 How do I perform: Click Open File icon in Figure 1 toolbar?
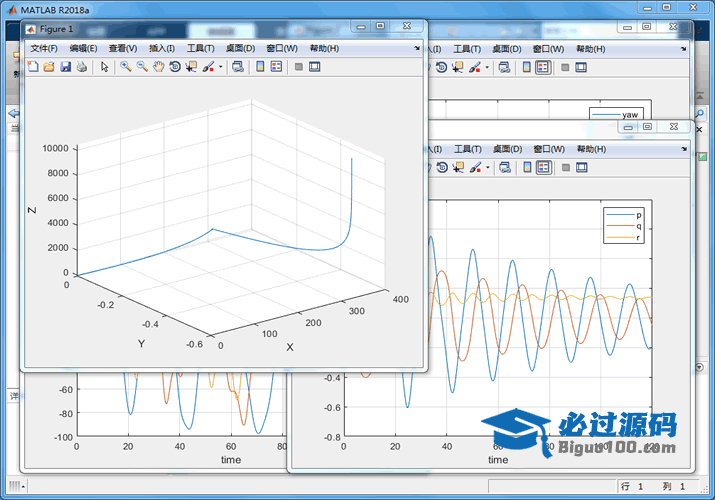[49, 67]
